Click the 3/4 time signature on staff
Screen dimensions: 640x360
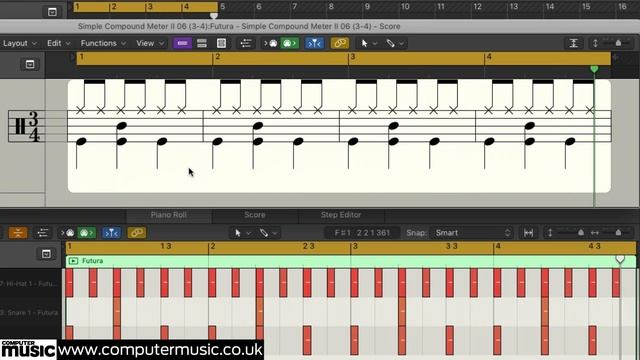click(x=34, y=127)
